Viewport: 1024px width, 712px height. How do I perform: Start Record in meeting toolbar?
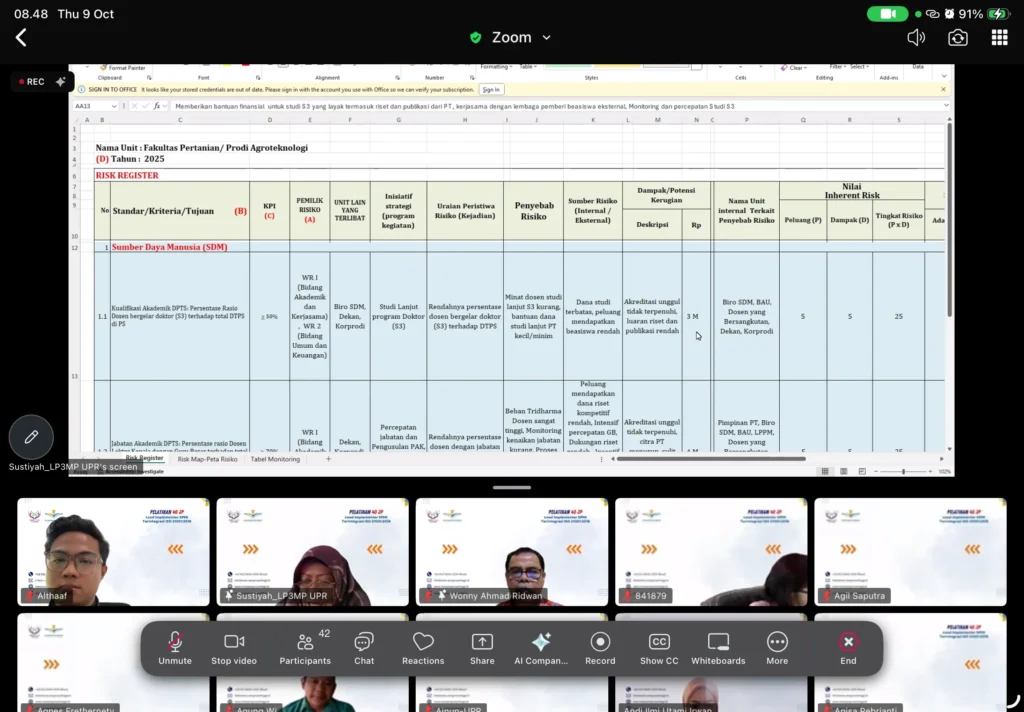600,648
